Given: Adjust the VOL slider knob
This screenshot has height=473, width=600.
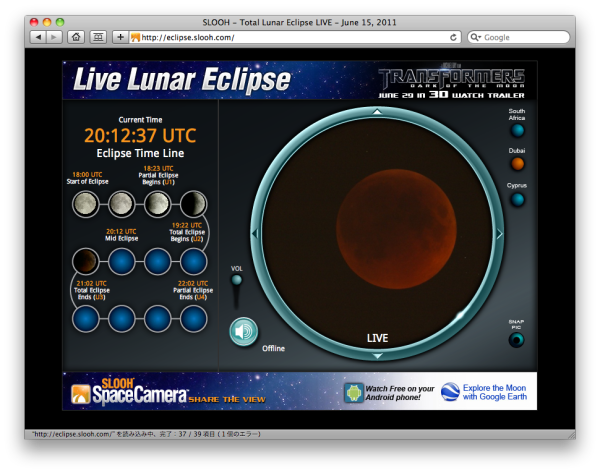Looking at the screenshot, I should 236,280.
